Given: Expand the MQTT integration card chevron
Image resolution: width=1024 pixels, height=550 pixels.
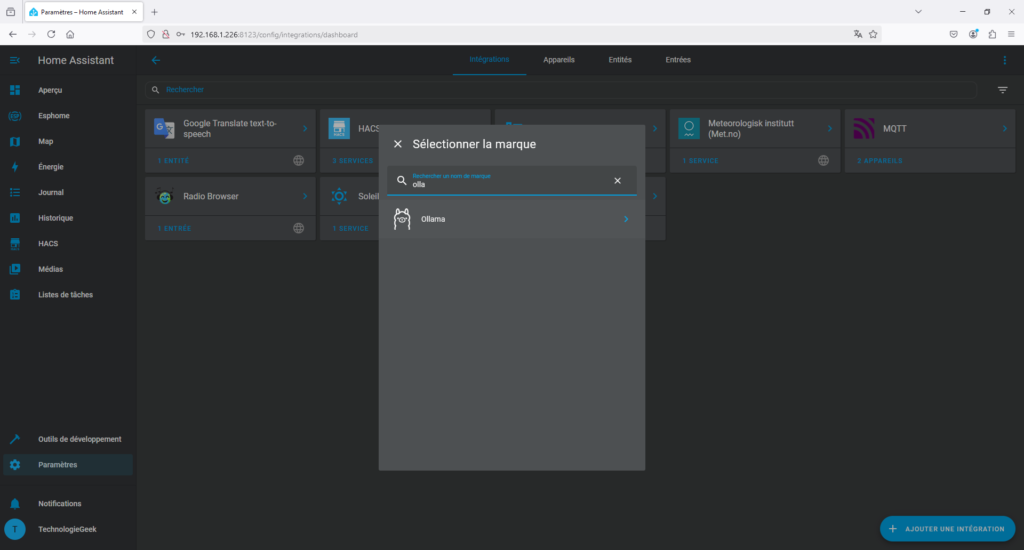Looking at the screenshot, I should click(x=1005, y=128).
